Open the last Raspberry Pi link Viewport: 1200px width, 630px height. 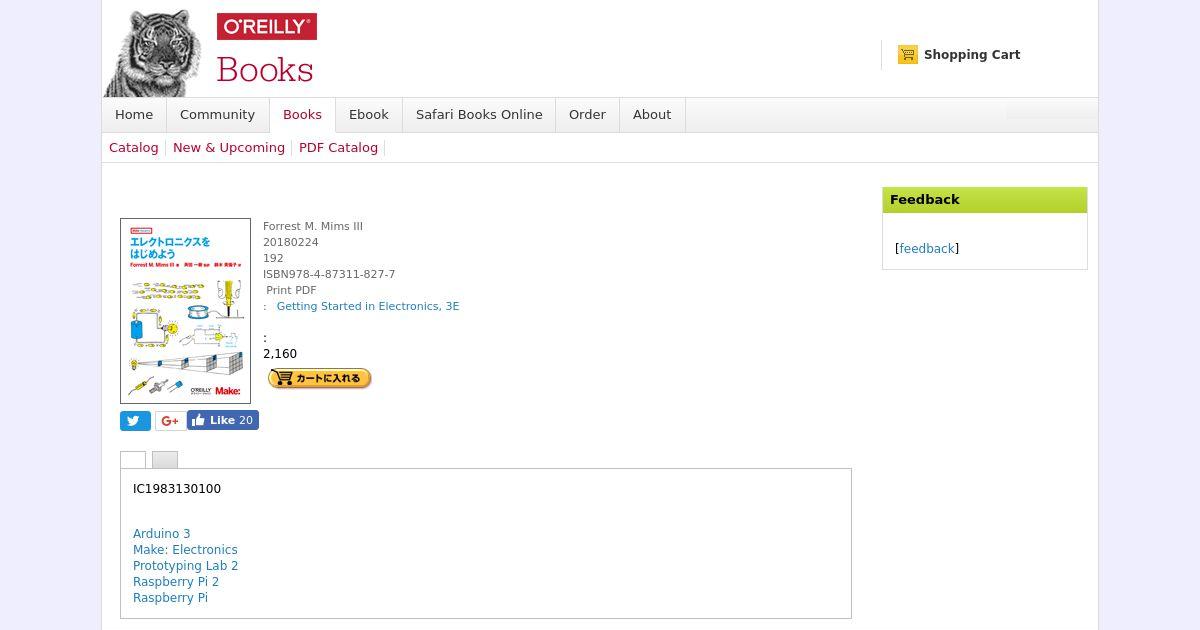pyautogui.click(x=170, y=598)
